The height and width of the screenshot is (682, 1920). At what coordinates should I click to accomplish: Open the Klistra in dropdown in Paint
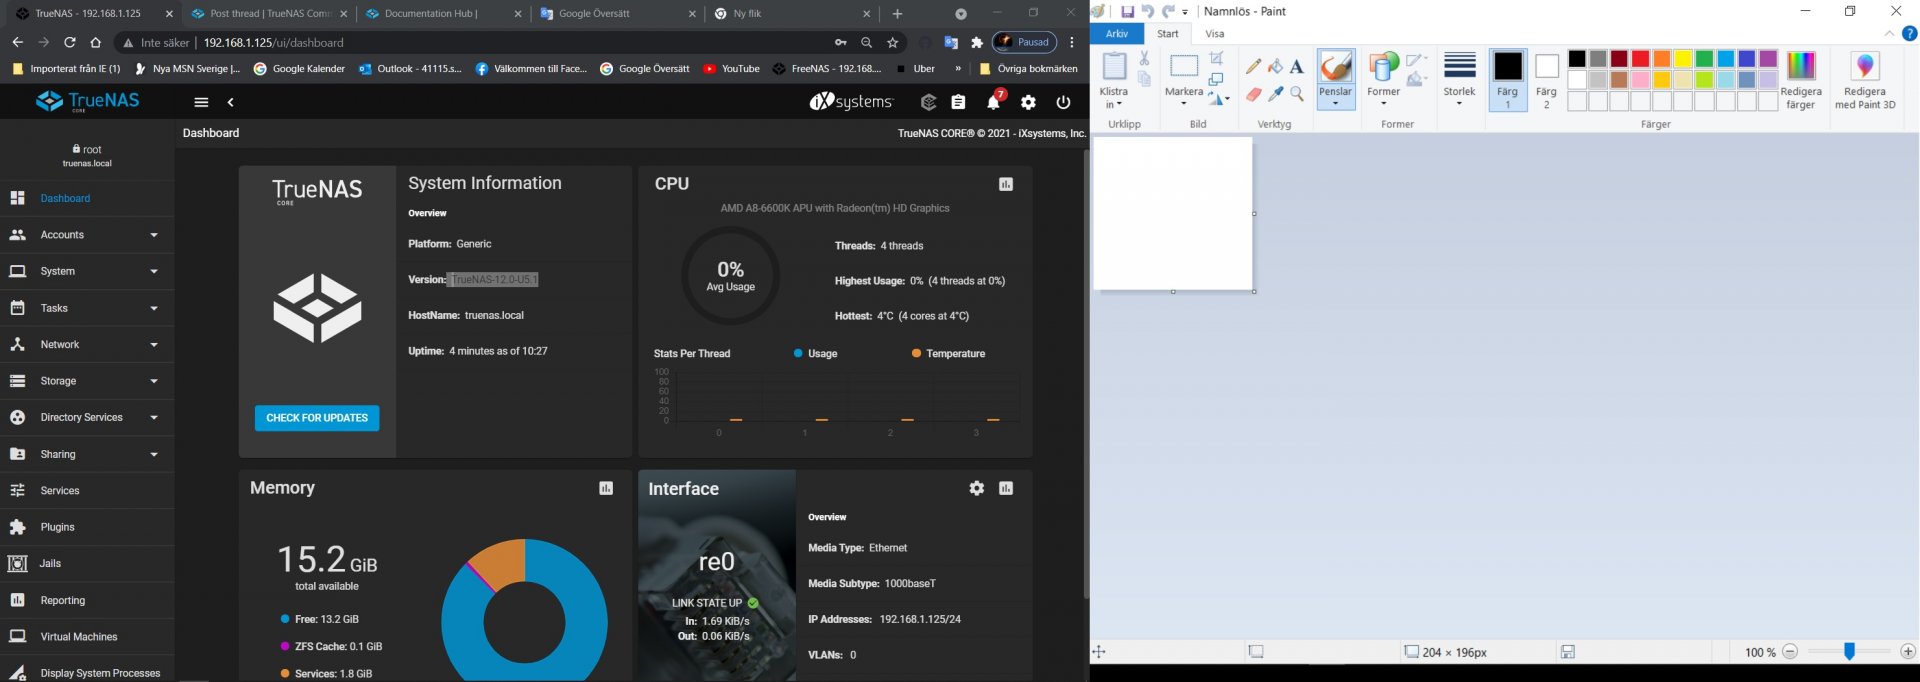pos(1113,98)
